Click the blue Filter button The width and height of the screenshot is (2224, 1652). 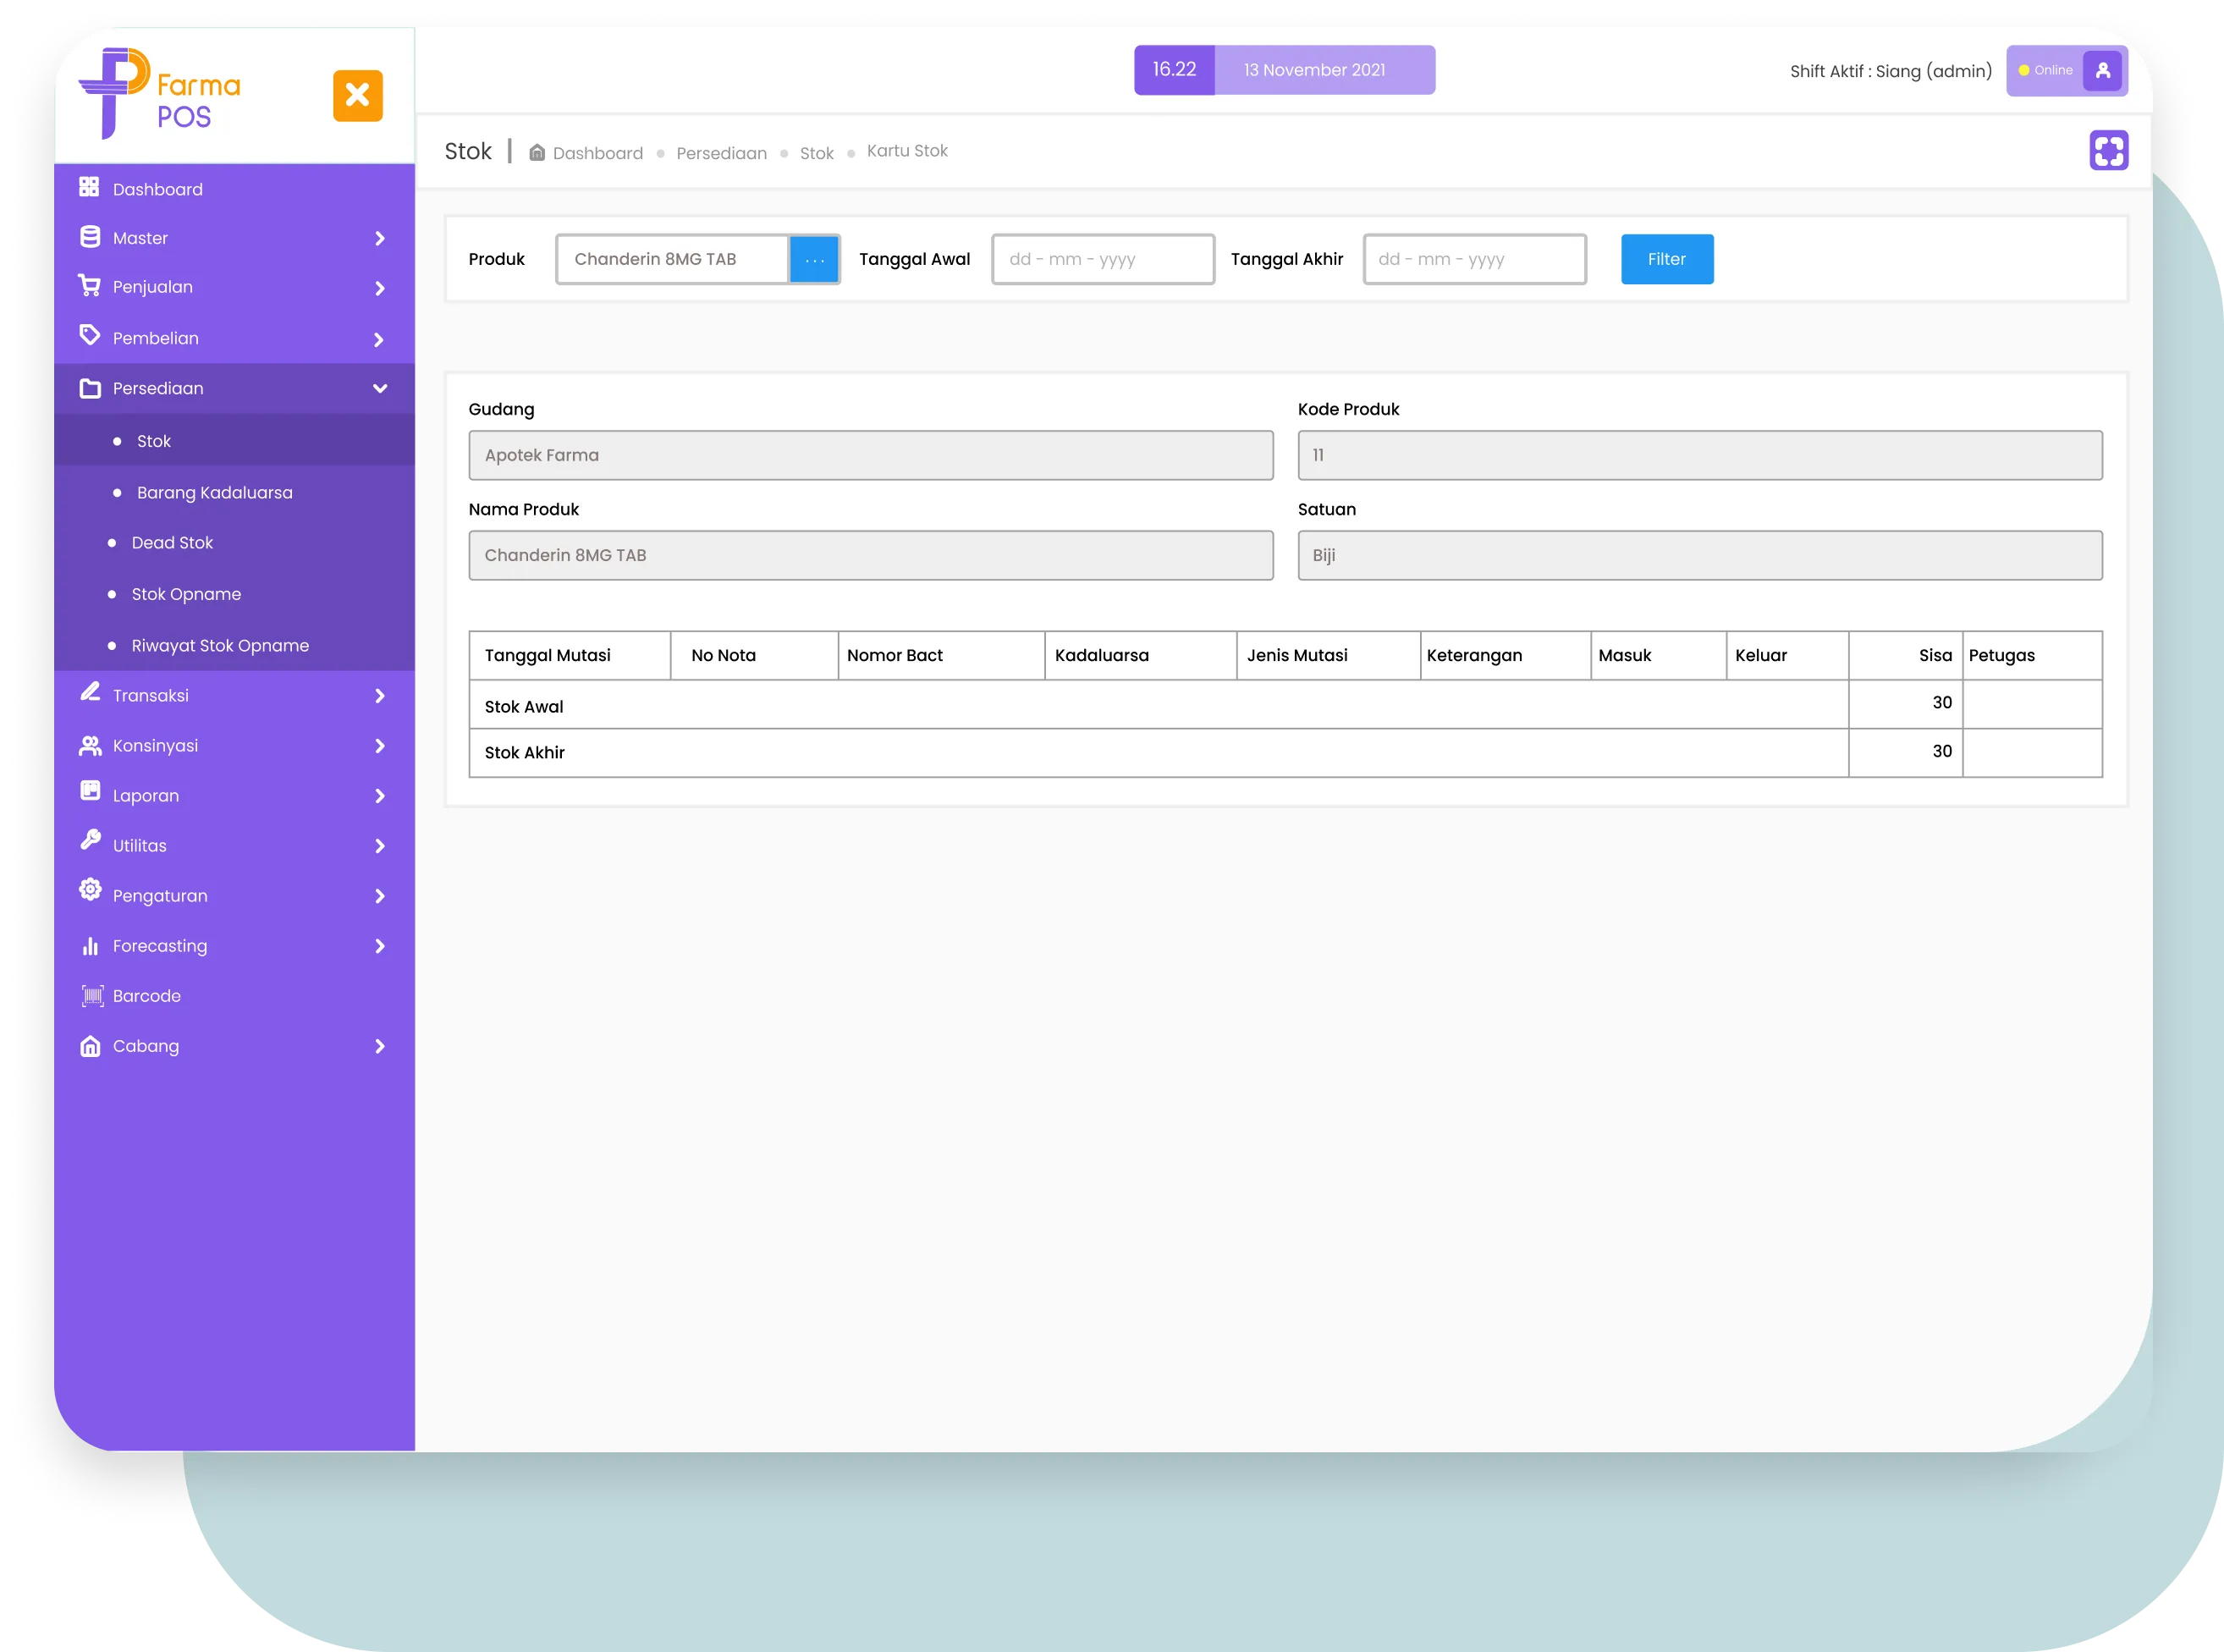click(1666, 259)
